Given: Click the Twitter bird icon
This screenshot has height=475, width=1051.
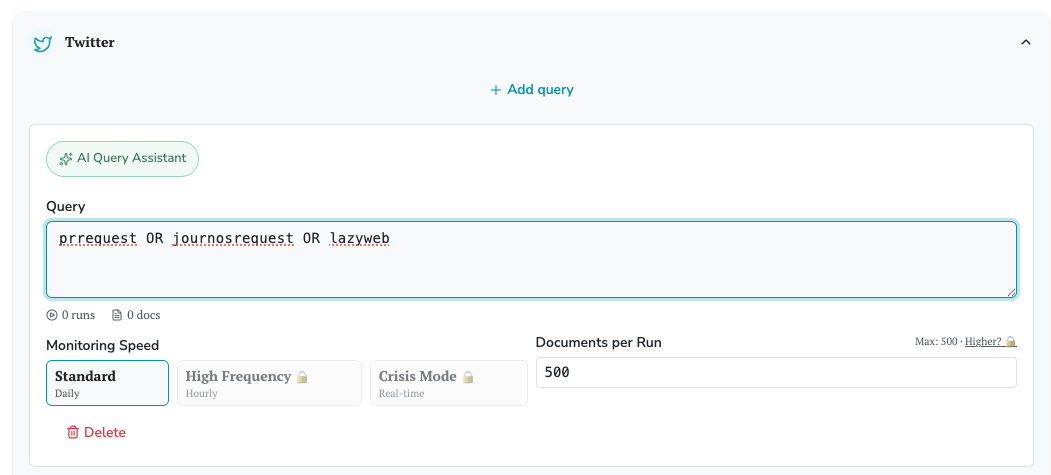Looking at the screenshot, I should [x=42, y=43].
